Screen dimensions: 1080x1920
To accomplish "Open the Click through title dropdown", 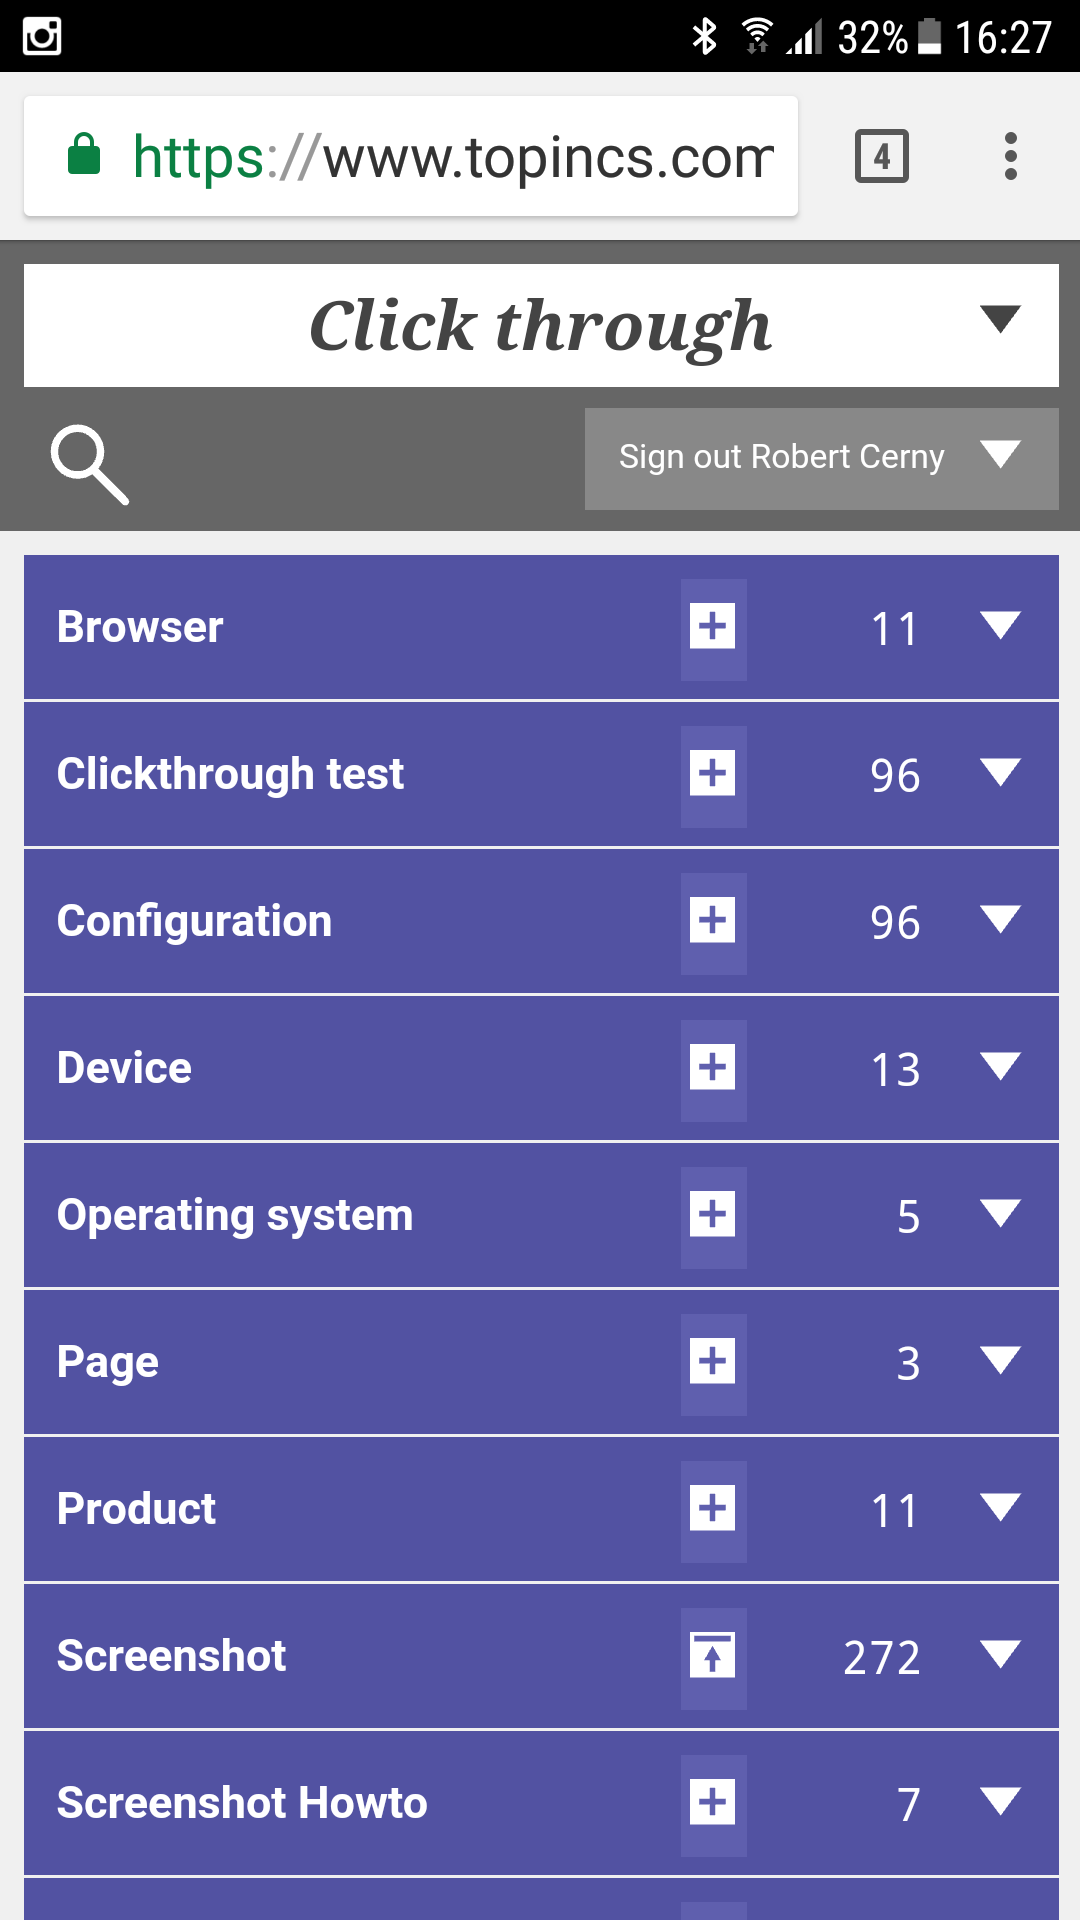I will (x=1000, y=320).
